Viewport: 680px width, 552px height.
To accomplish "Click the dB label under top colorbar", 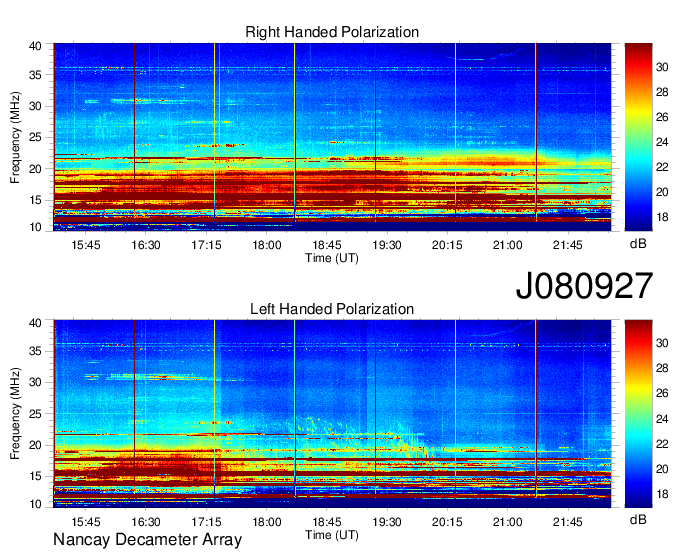I will tap(638, 244).
